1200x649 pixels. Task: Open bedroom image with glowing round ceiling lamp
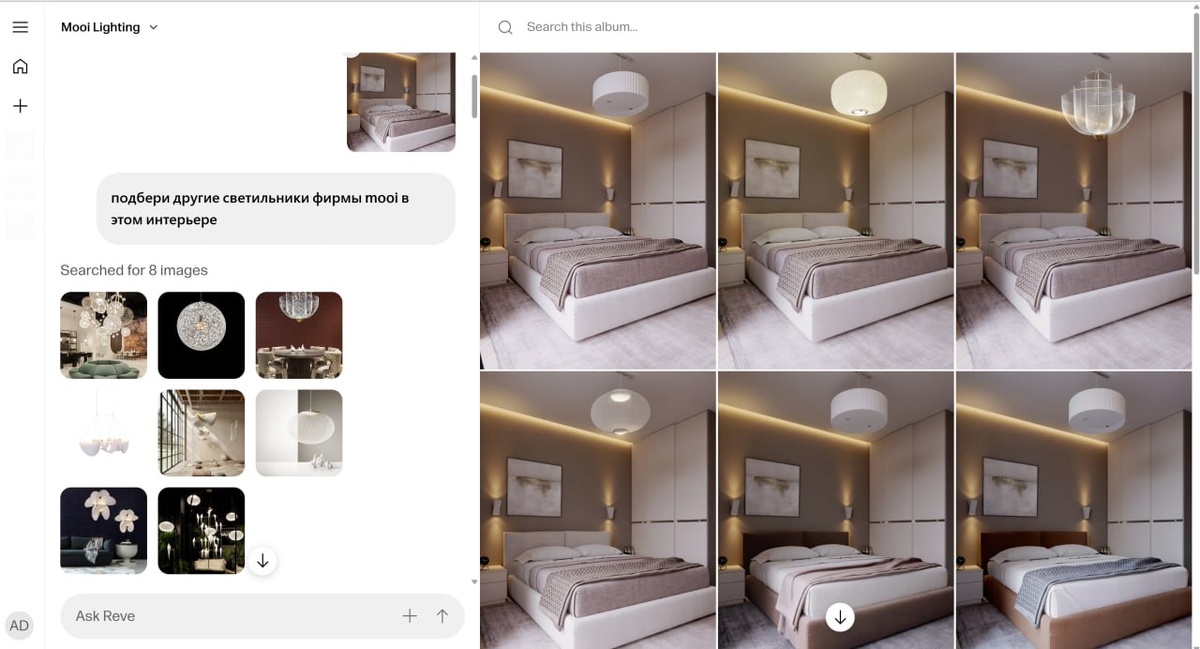(x=836, y=211)
